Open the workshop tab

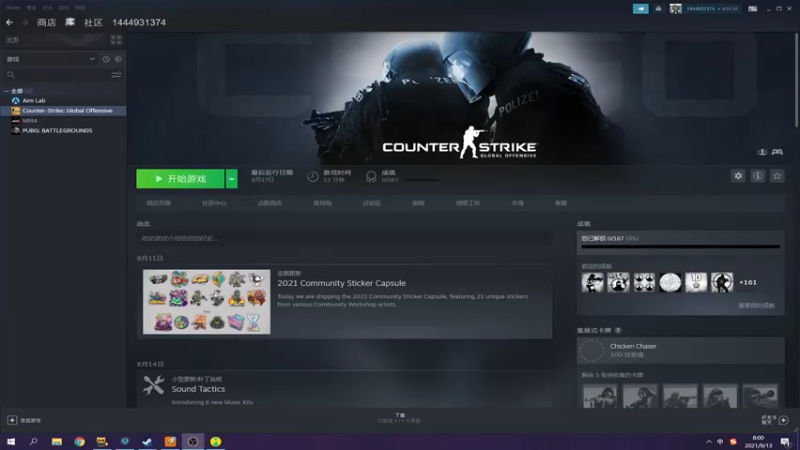[468, 203]
